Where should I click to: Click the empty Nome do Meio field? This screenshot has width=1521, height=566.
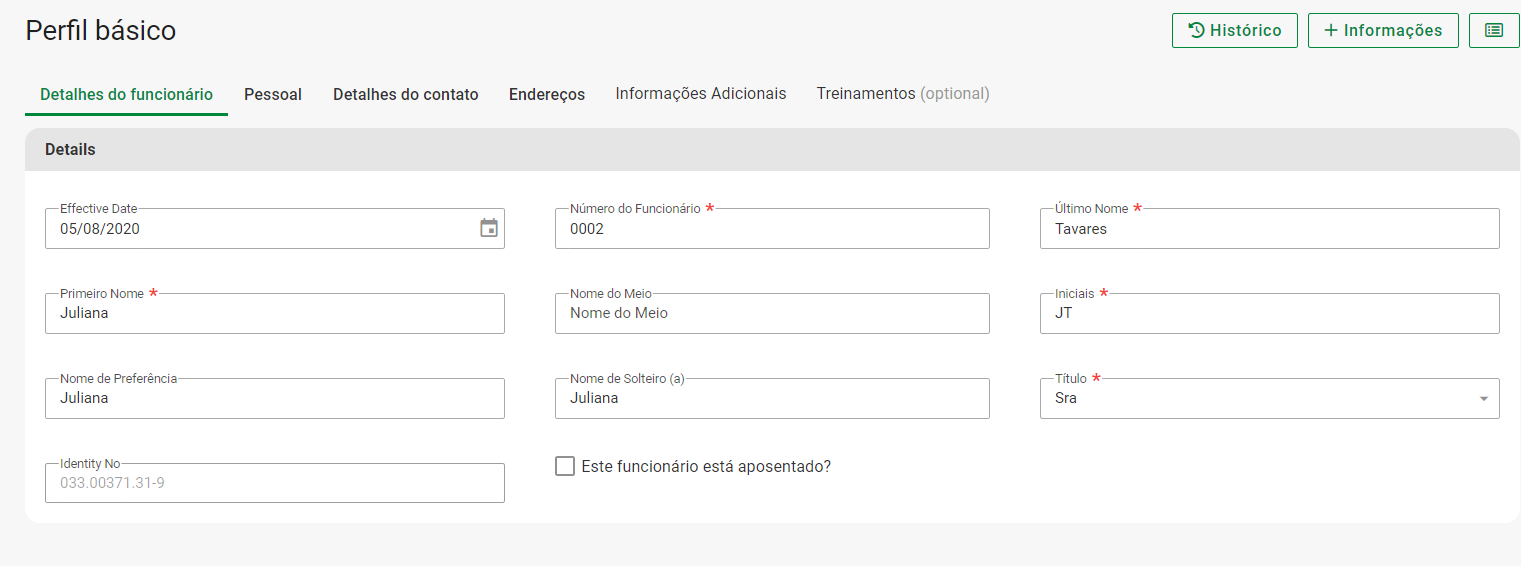point(771,314)
